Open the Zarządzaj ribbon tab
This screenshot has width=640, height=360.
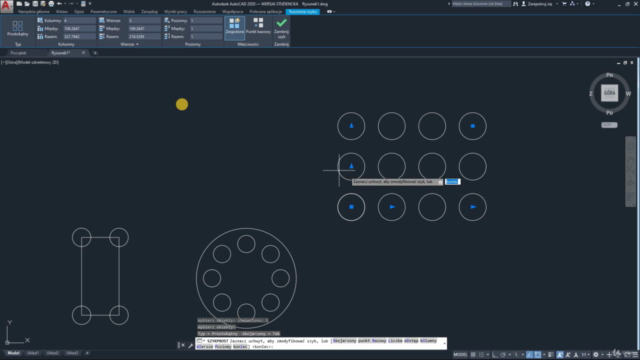point(149,11)
